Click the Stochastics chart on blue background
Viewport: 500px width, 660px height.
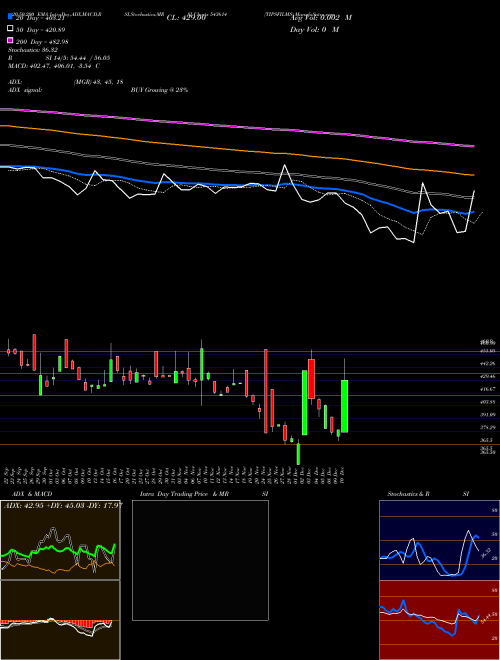tap(439, 540)
